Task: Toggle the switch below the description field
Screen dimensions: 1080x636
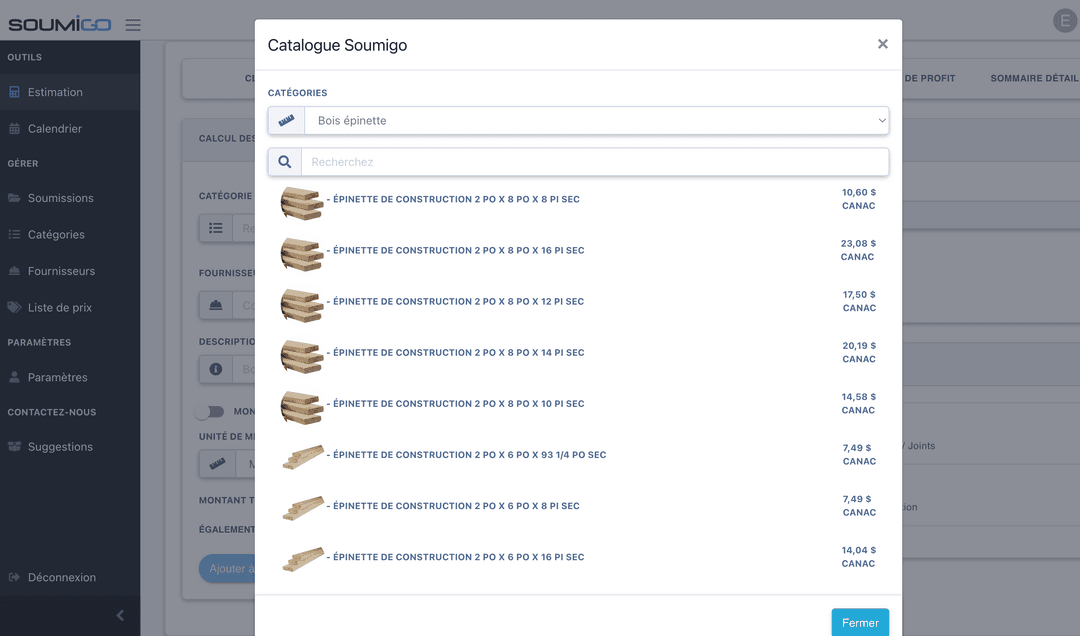Action: pyautogui.click(x=210, y=411)
